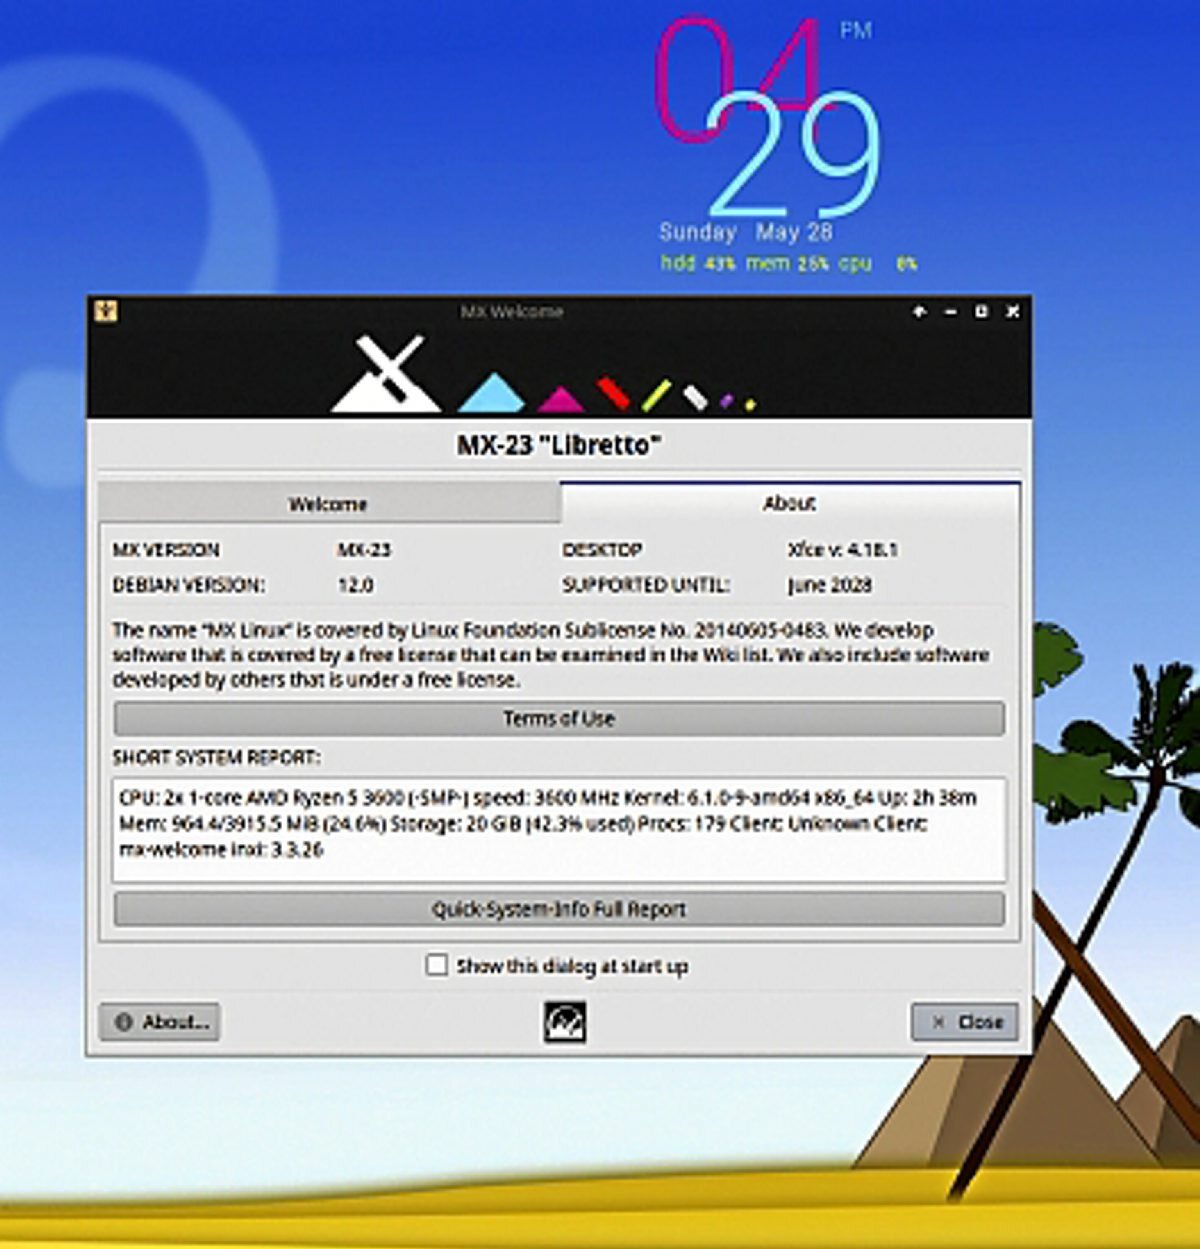Screen dimensions: 1200x1249
Task: Click the gauge icon at dialog bottom
Action: tap(564, 1022)
